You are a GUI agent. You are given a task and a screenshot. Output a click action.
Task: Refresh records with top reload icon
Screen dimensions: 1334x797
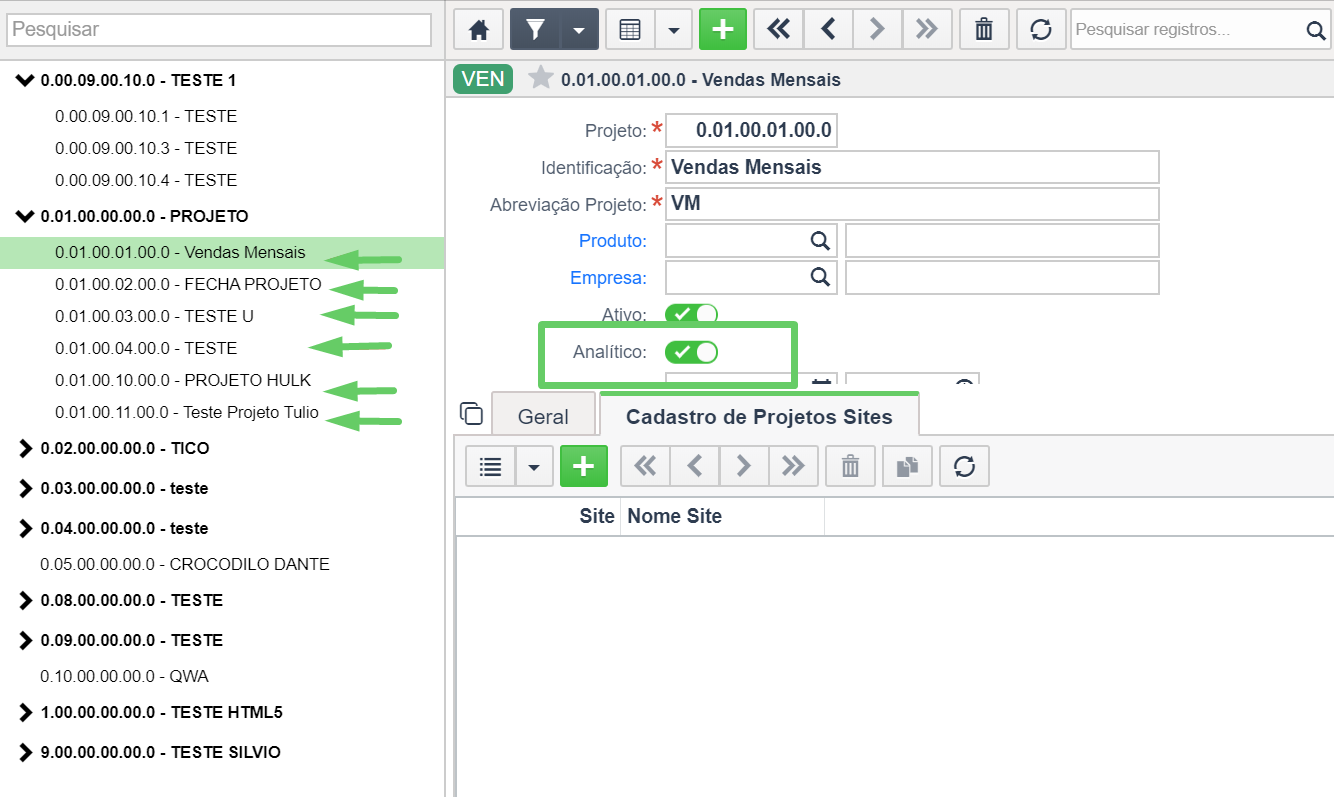tap(1041, 29)
